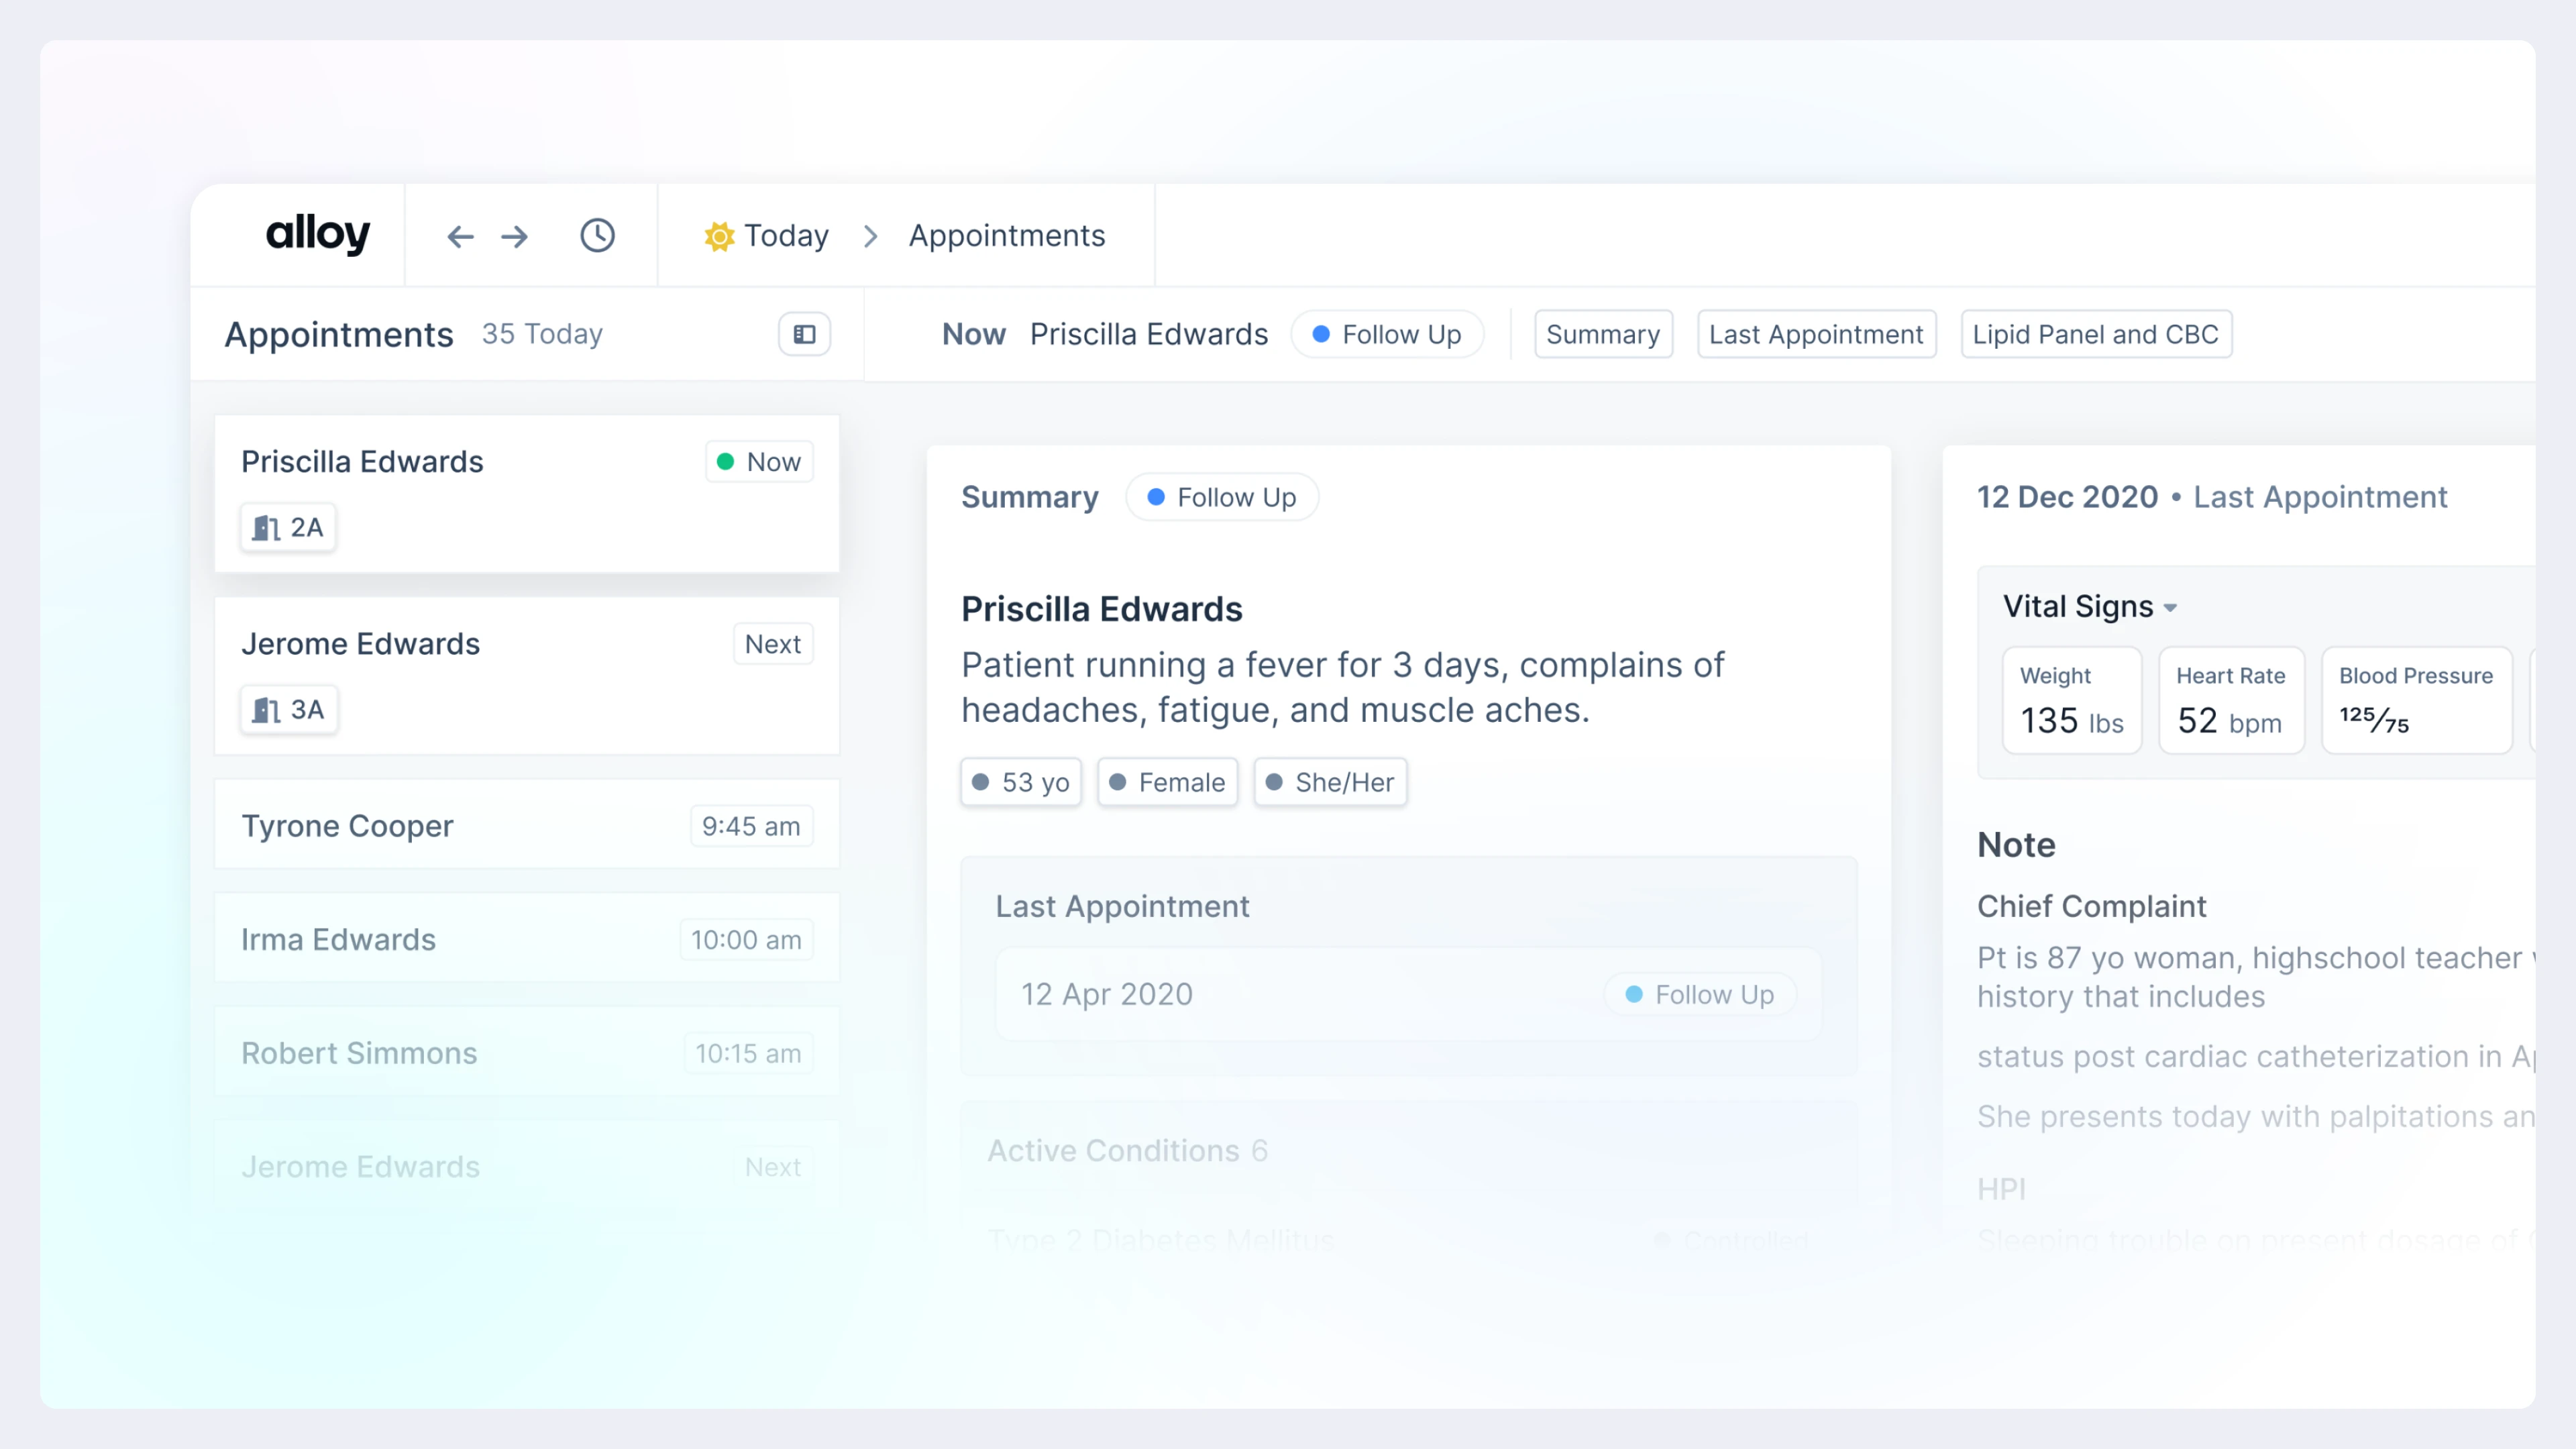
Task: Click the room 3A door icon
Action: coord(265,709)
